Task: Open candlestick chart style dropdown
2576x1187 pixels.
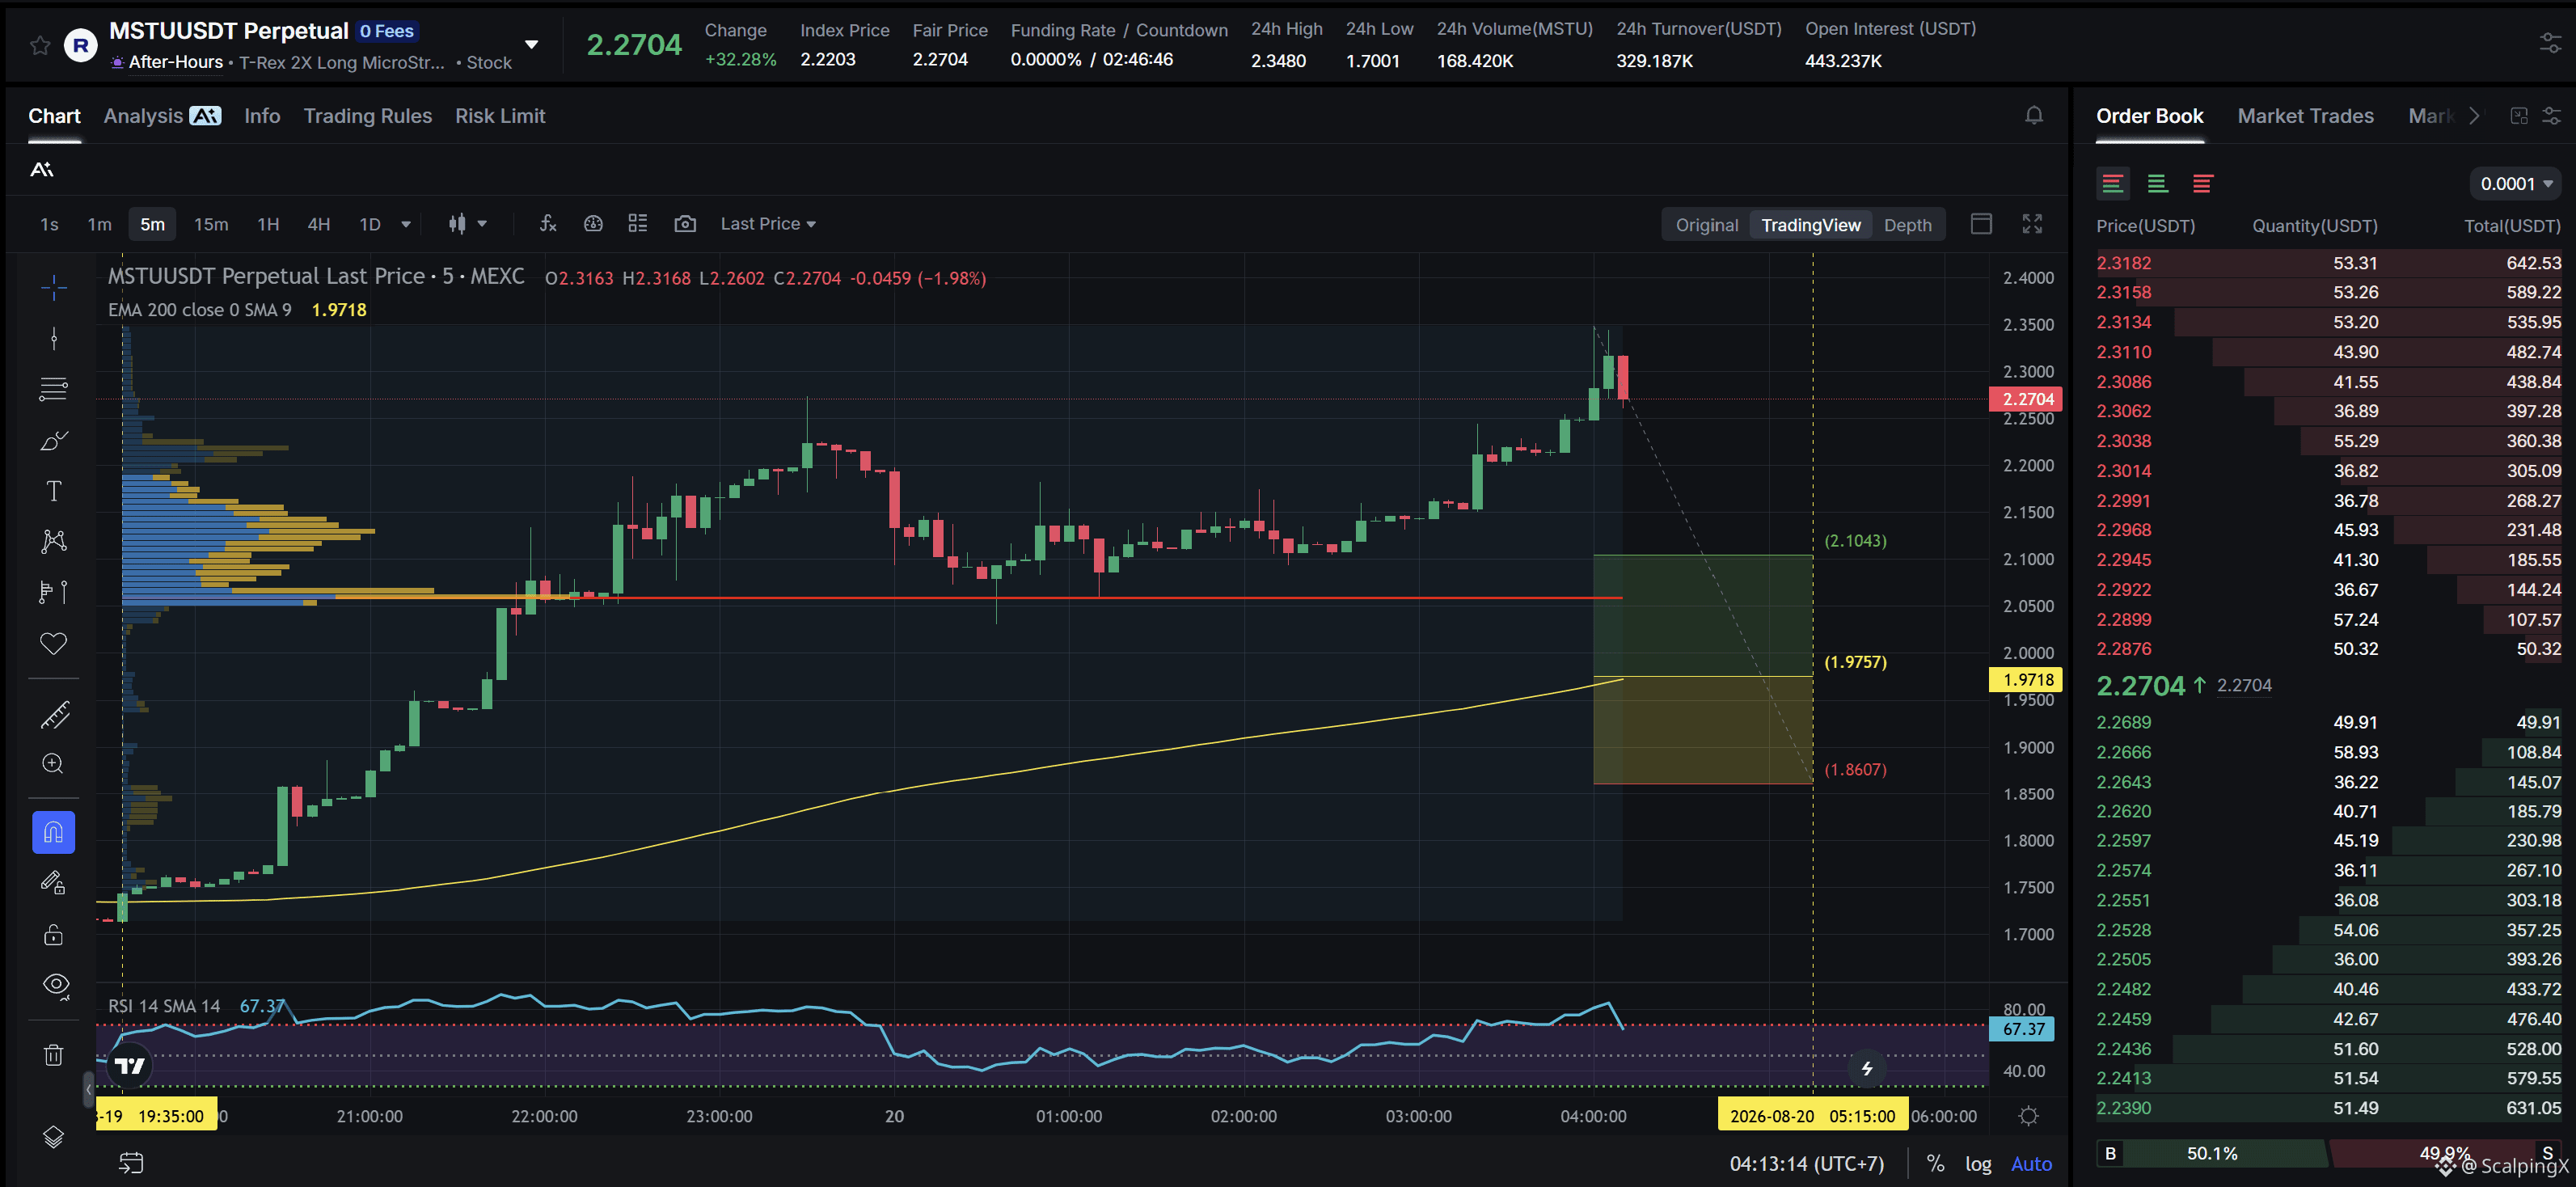Action: click(x=467, y=224)
